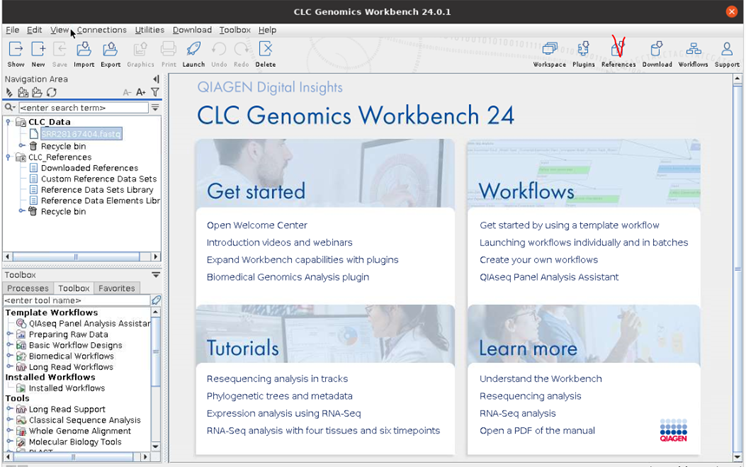Collapse the CLC_Data tree node
Viewport: 746px width, 467px height.
click(8, 122)
